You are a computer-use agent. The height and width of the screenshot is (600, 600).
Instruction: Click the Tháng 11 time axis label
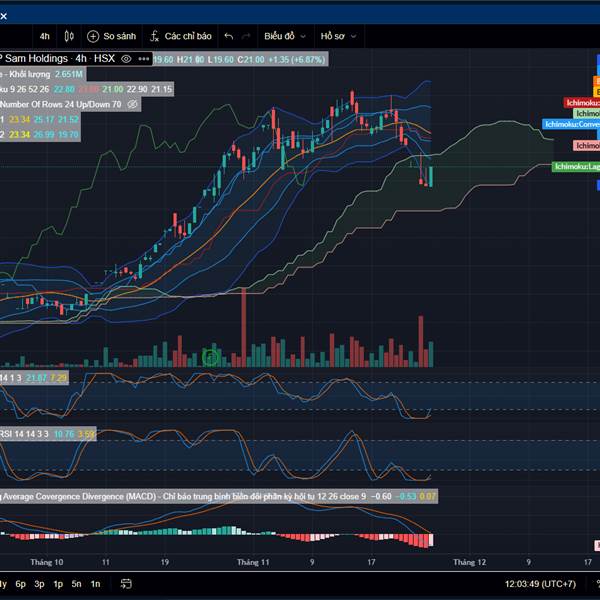click(253, 562)
